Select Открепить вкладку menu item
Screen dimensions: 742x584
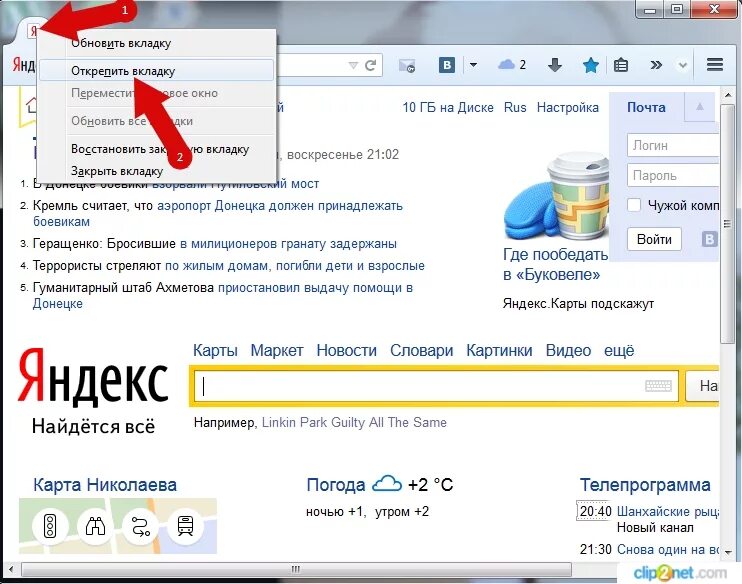click(x=157, y=71)
